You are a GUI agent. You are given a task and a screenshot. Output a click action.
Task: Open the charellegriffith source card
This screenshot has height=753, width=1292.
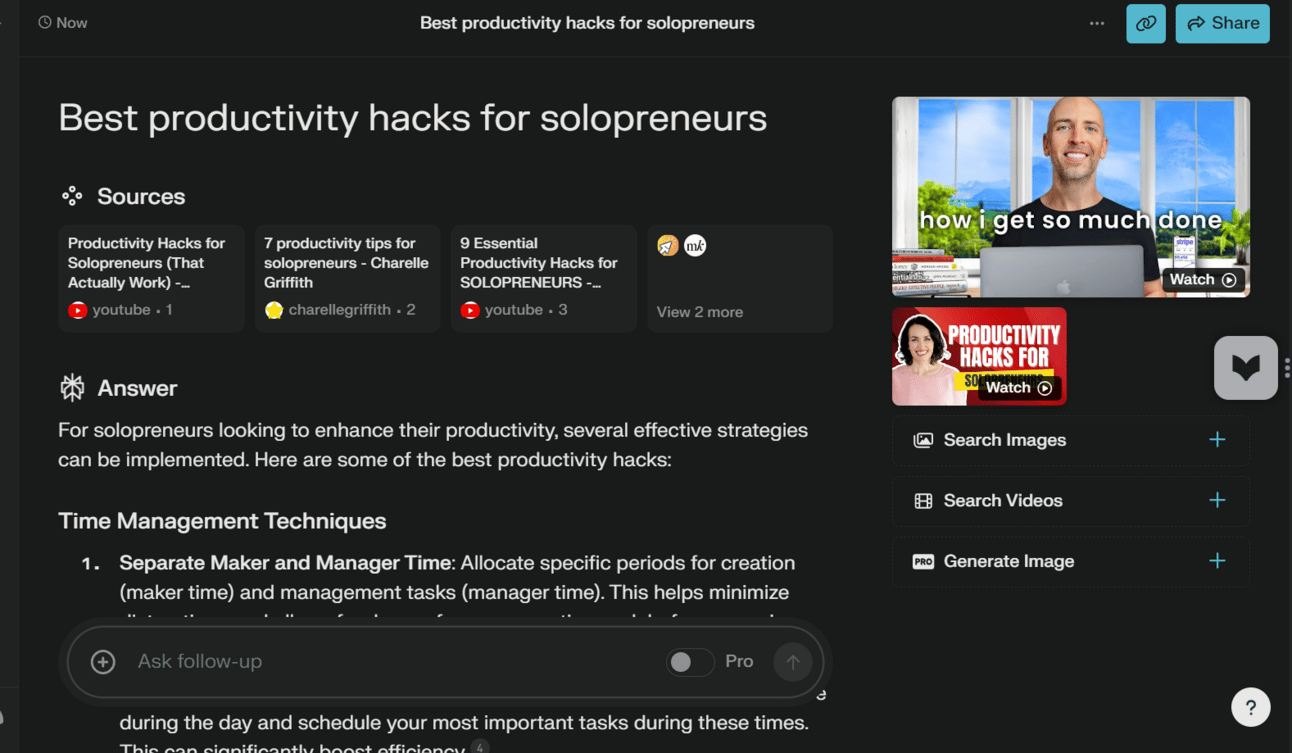(x=347, y=279)
